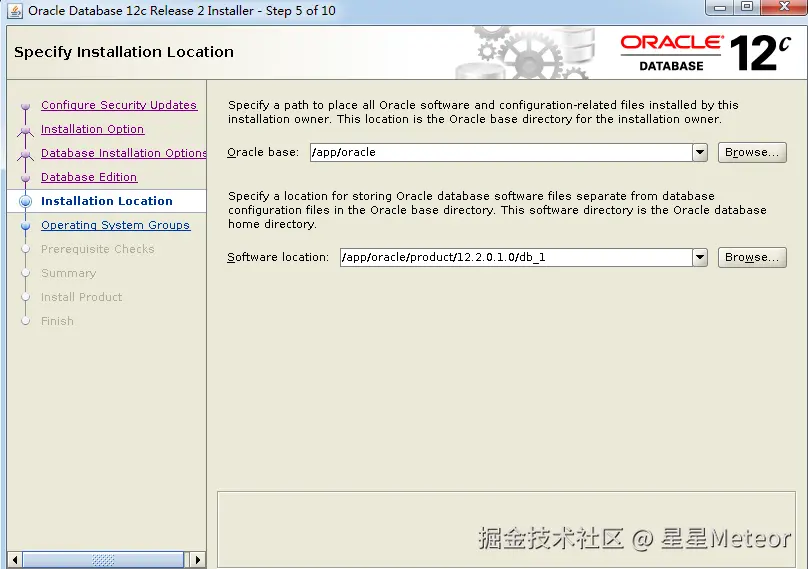Image resolution: width=808 pixels, height=569 pixels.
Task: Browse for the Software location directory
Action: click(752, 257)
